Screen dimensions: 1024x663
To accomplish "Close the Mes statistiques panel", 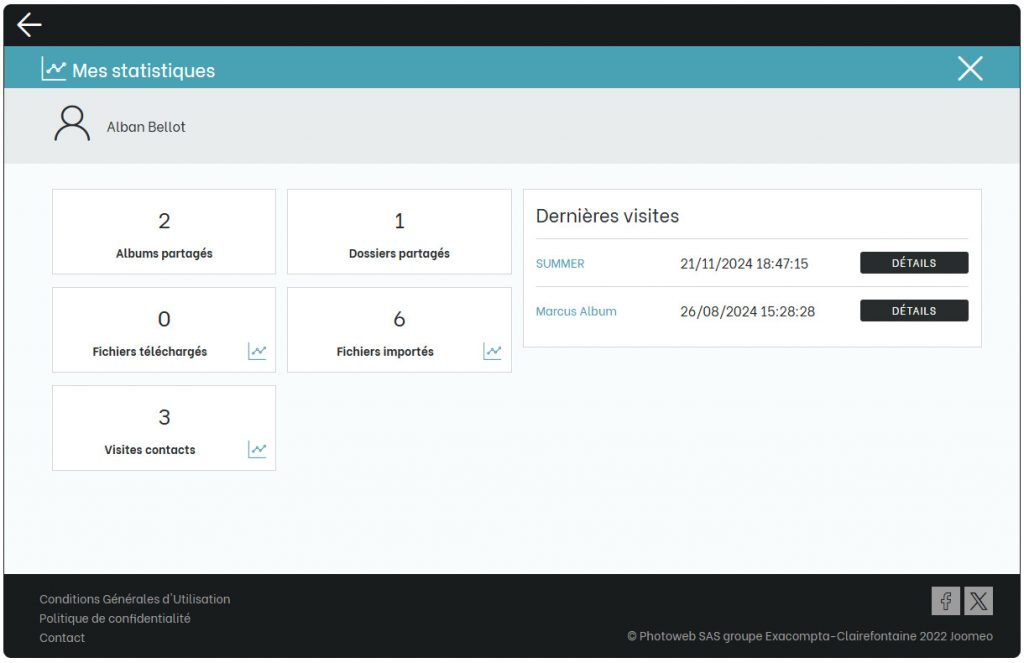I will [x=970, y=68].
